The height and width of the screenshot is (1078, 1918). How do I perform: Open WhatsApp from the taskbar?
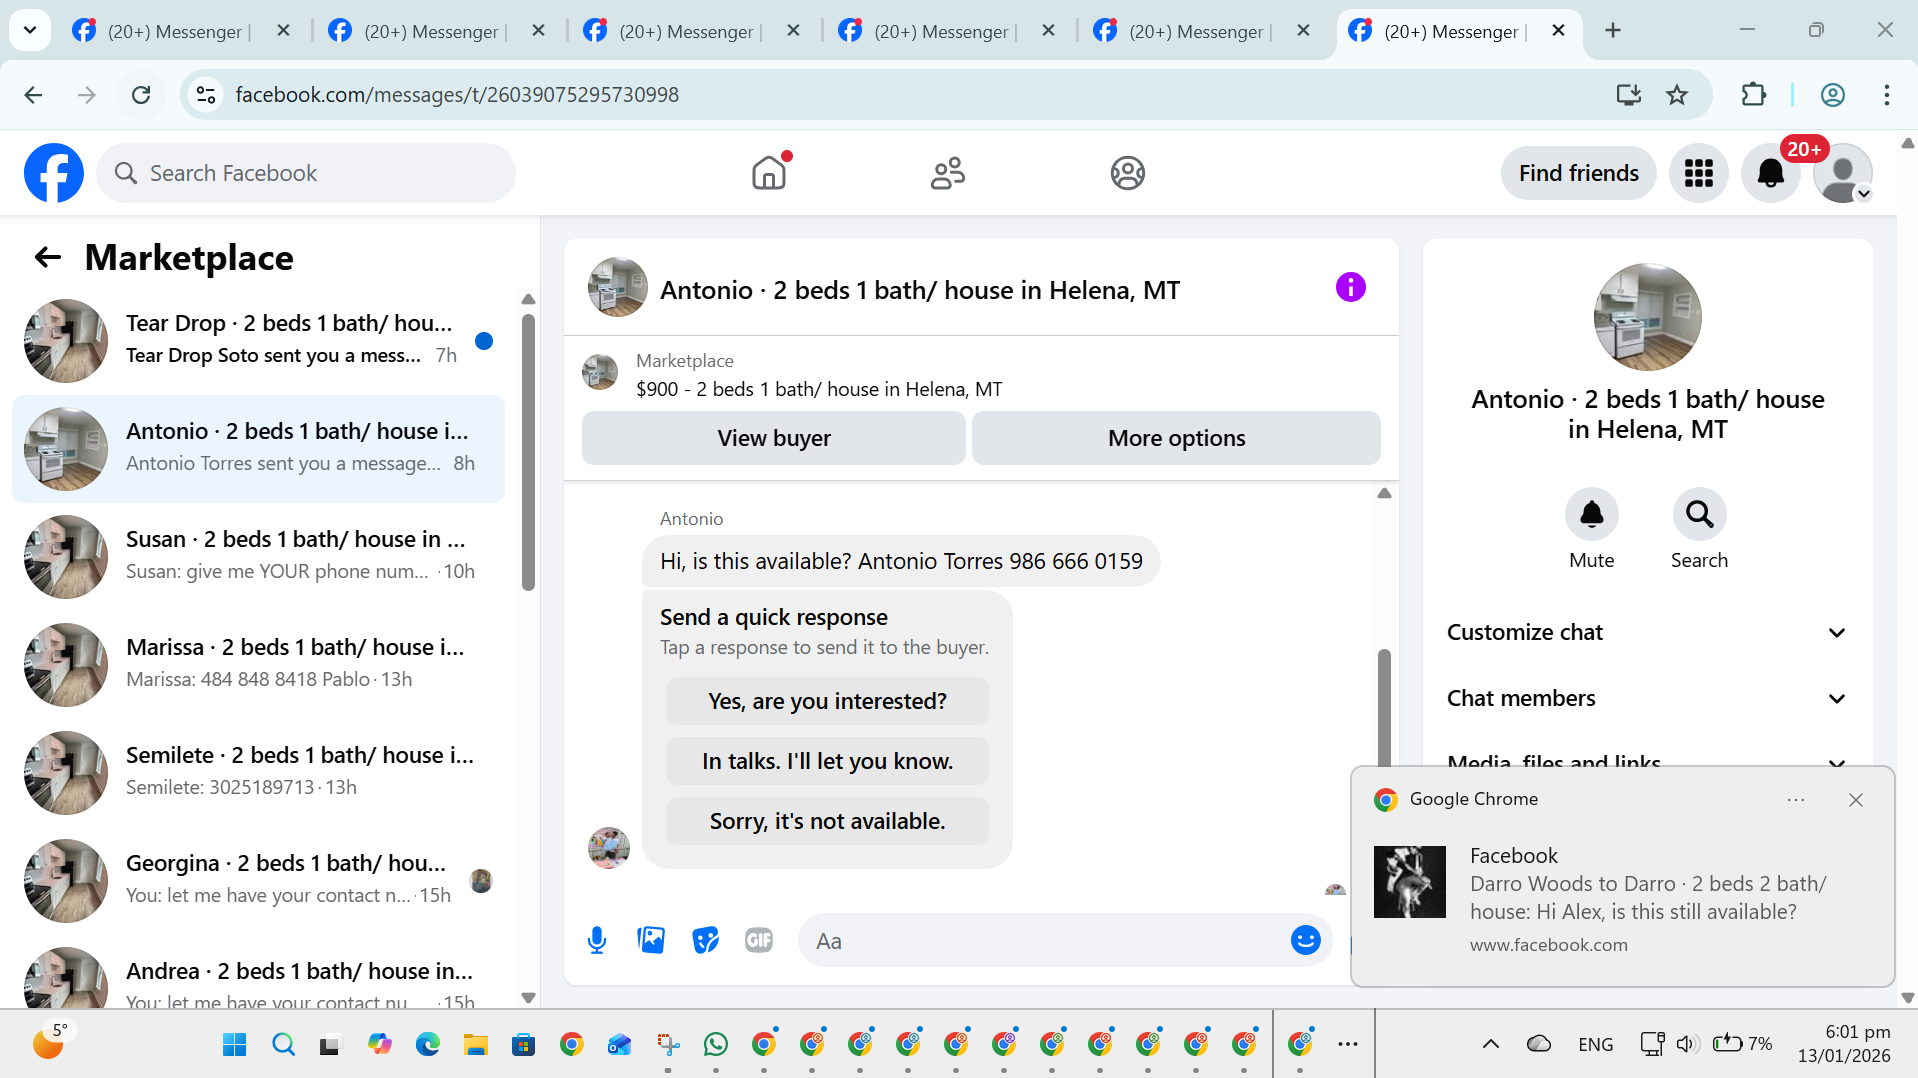pos(716,1044)
